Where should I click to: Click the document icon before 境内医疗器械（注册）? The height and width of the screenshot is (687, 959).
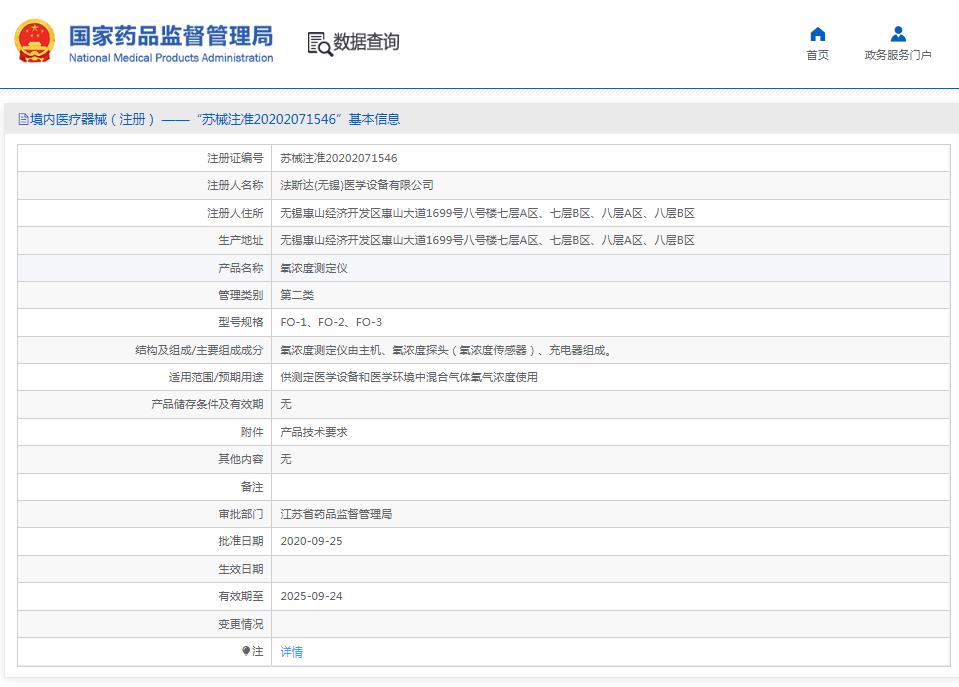click(x=23, y=119)
